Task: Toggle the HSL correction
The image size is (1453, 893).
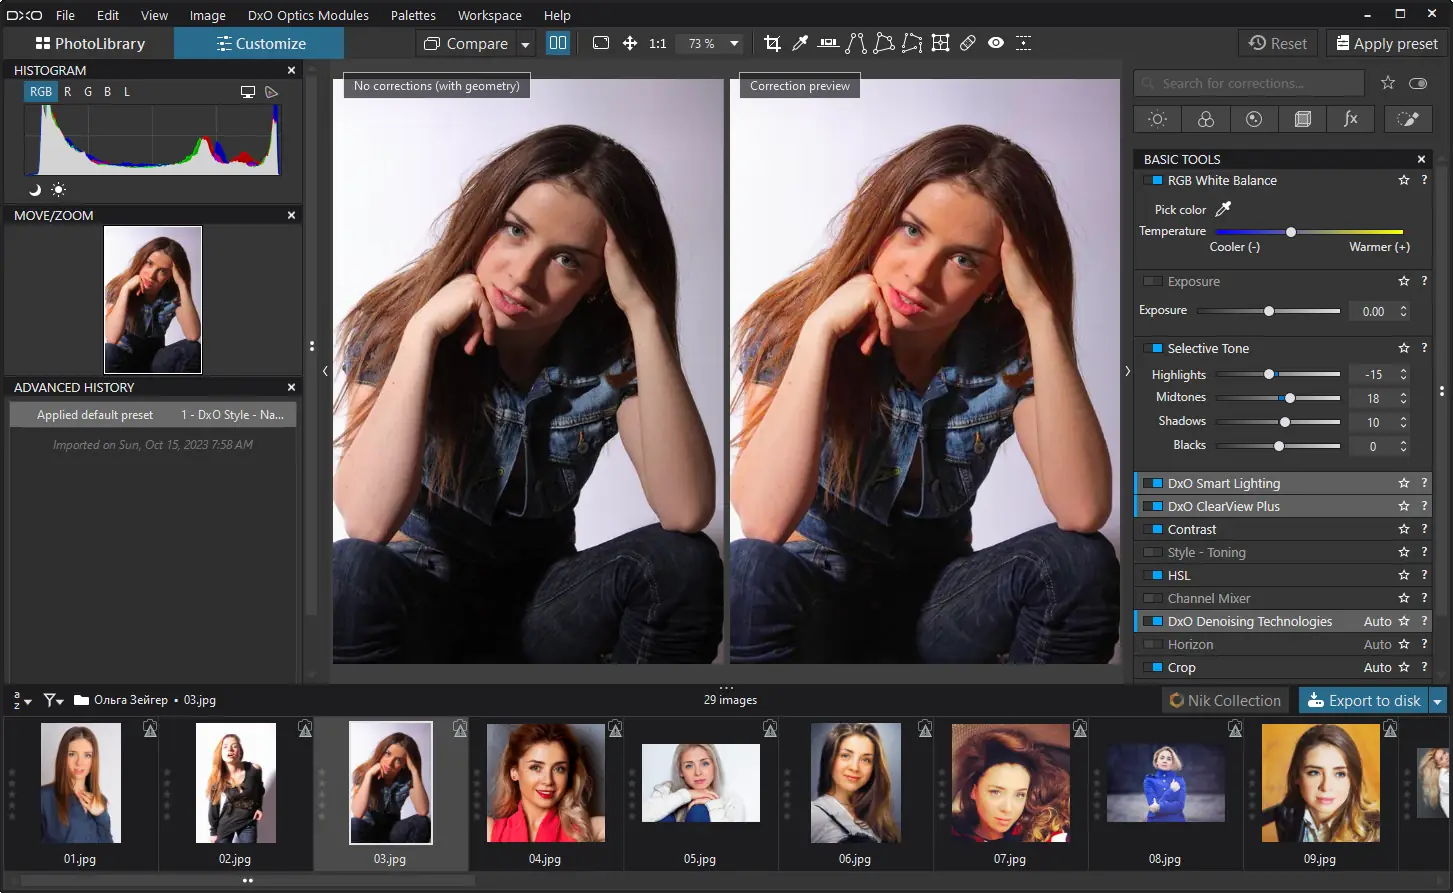Action: click(x=1153, y=576)
